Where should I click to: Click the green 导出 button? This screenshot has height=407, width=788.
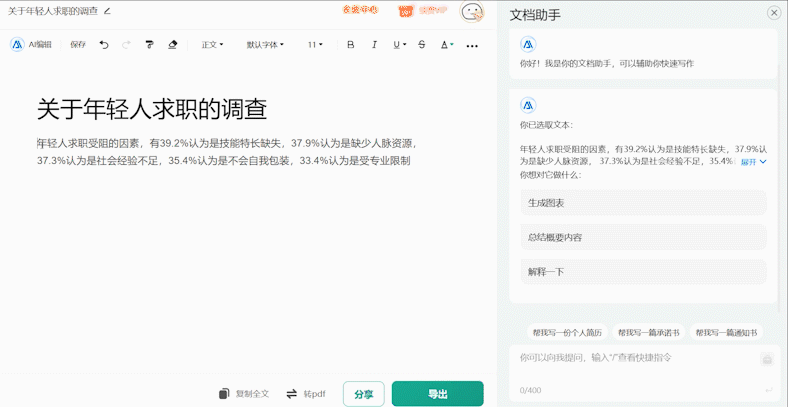tap(437, 394)
